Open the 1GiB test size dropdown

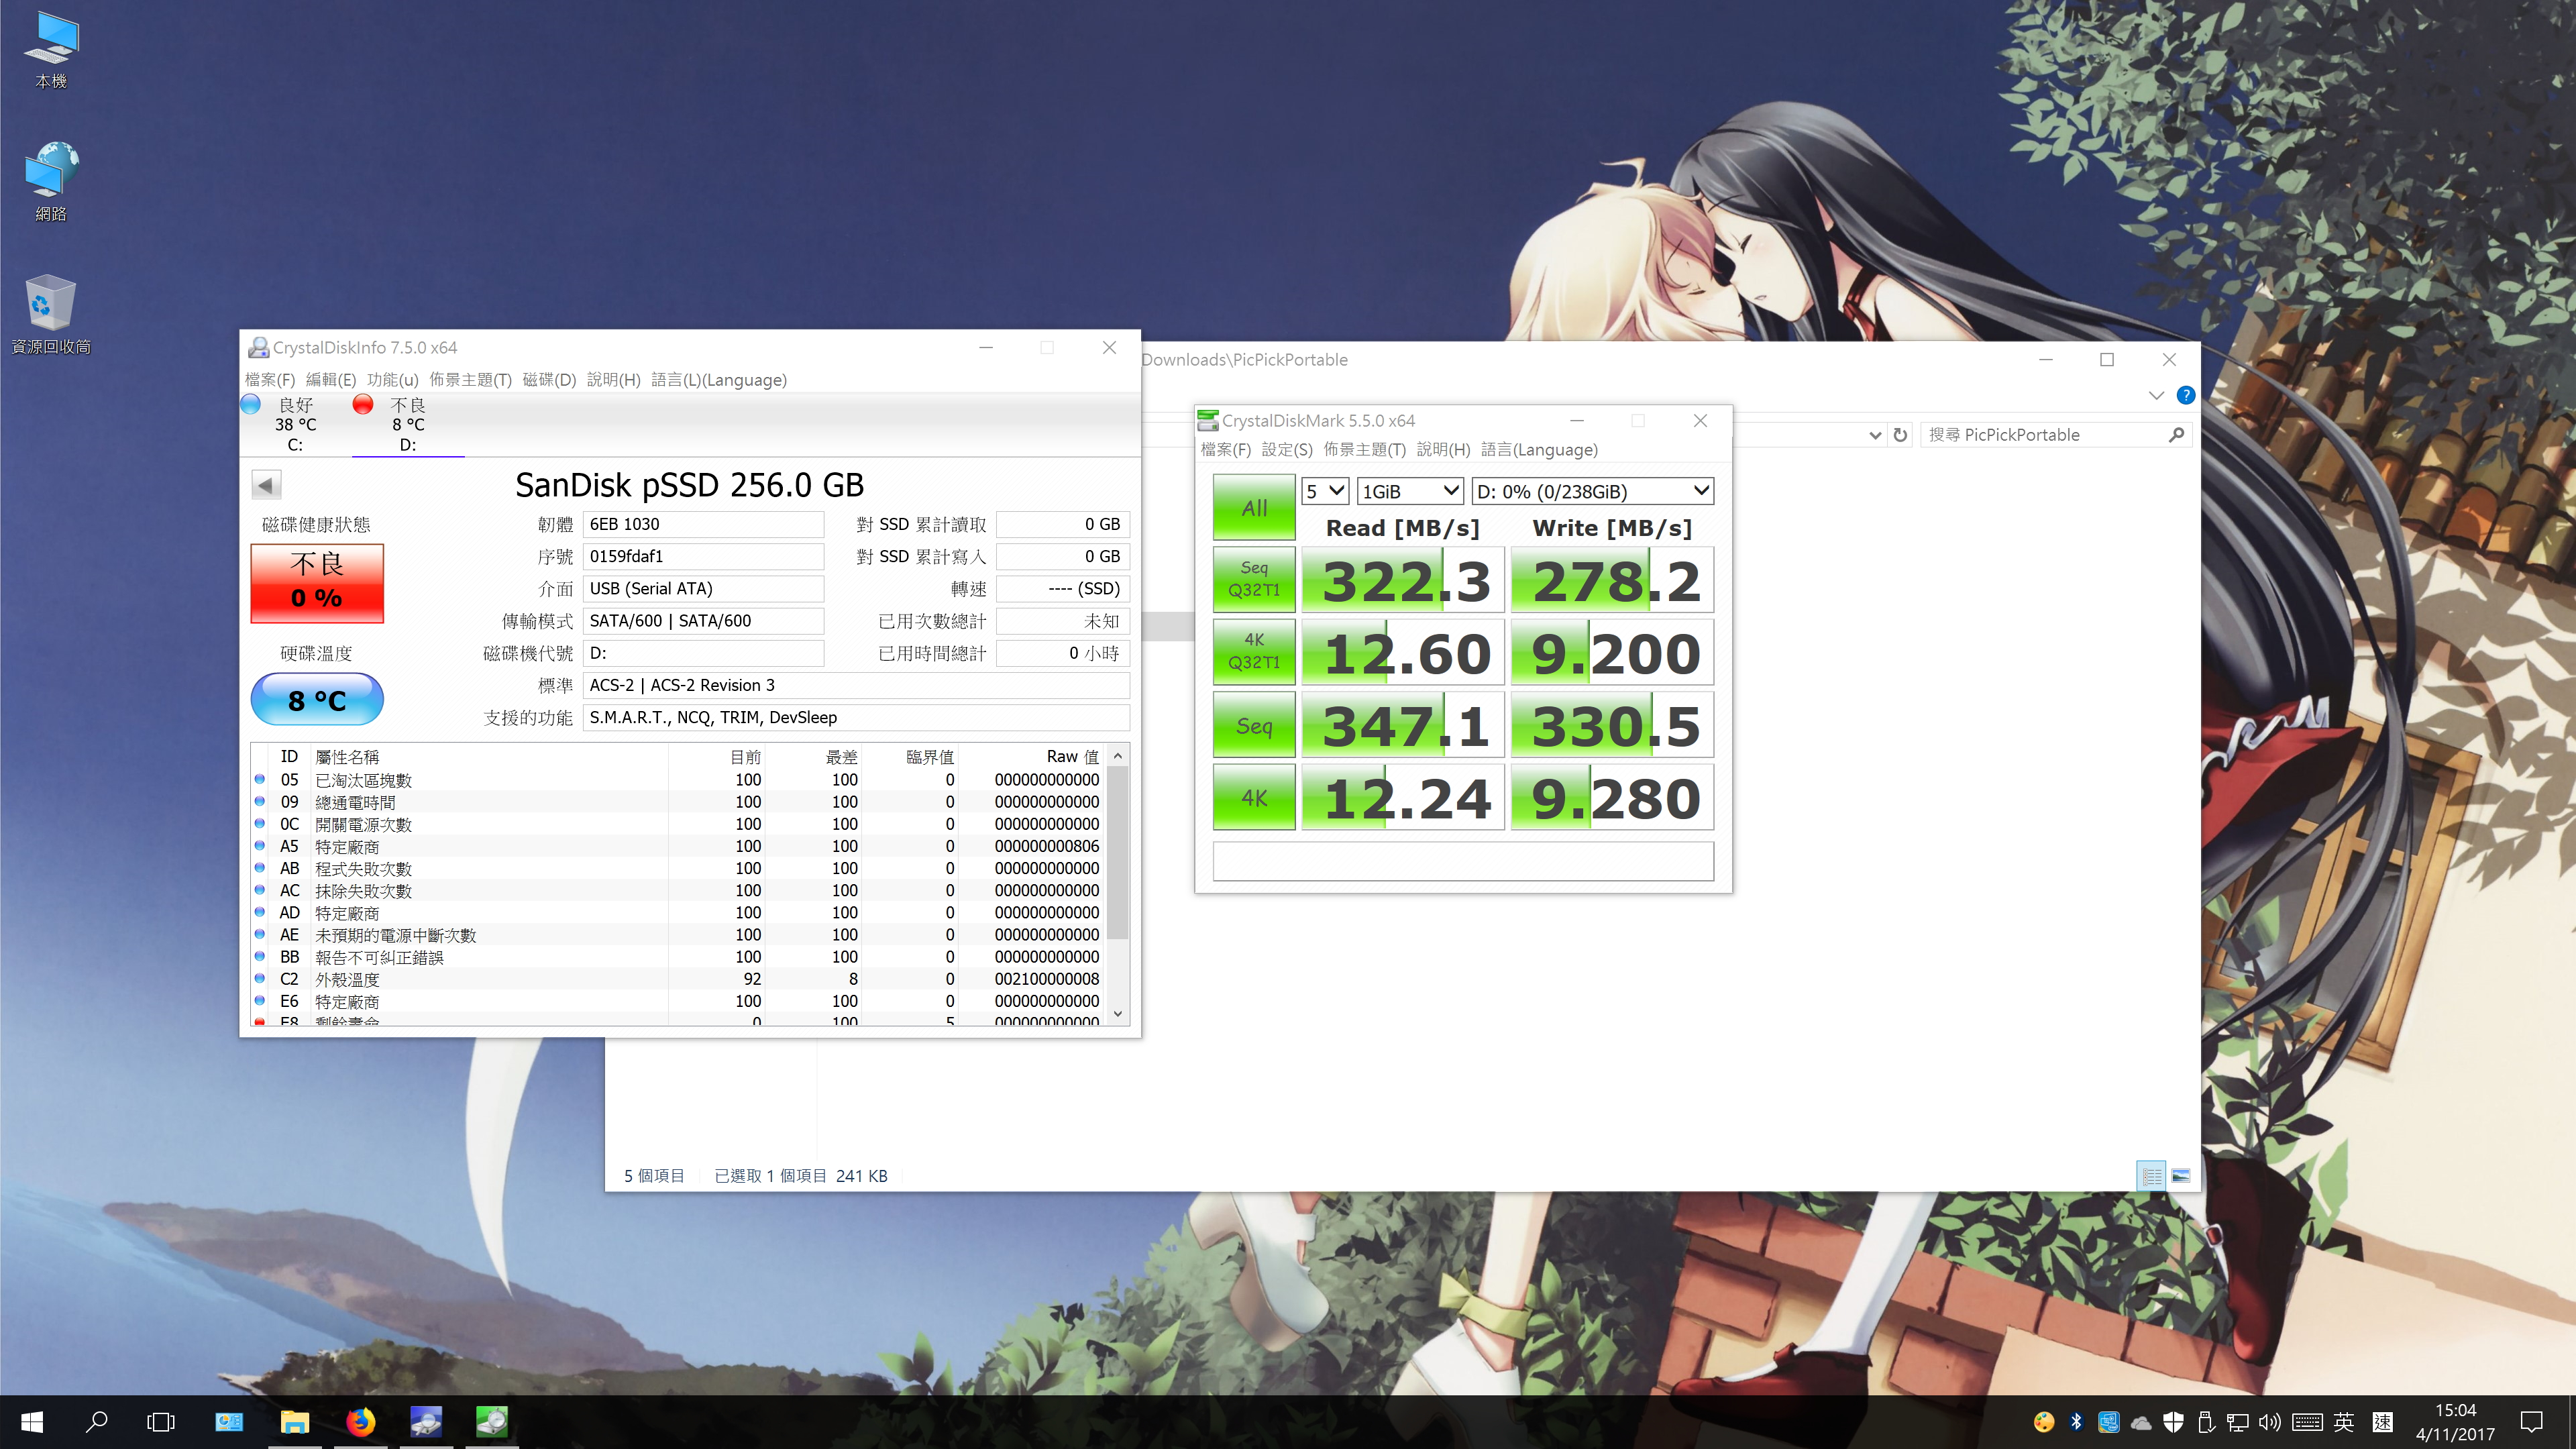point(1410,491)
